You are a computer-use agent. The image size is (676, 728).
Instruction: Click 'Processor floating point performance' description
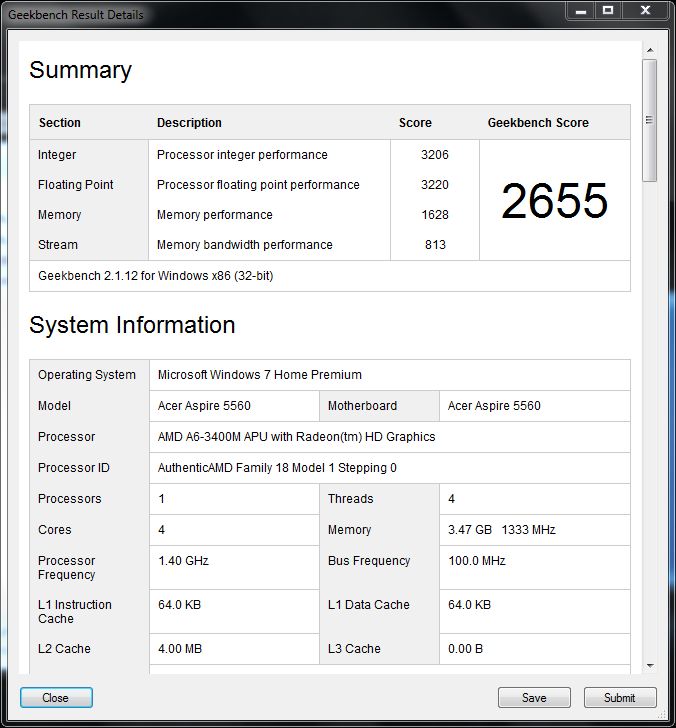[x=258, y=185]
